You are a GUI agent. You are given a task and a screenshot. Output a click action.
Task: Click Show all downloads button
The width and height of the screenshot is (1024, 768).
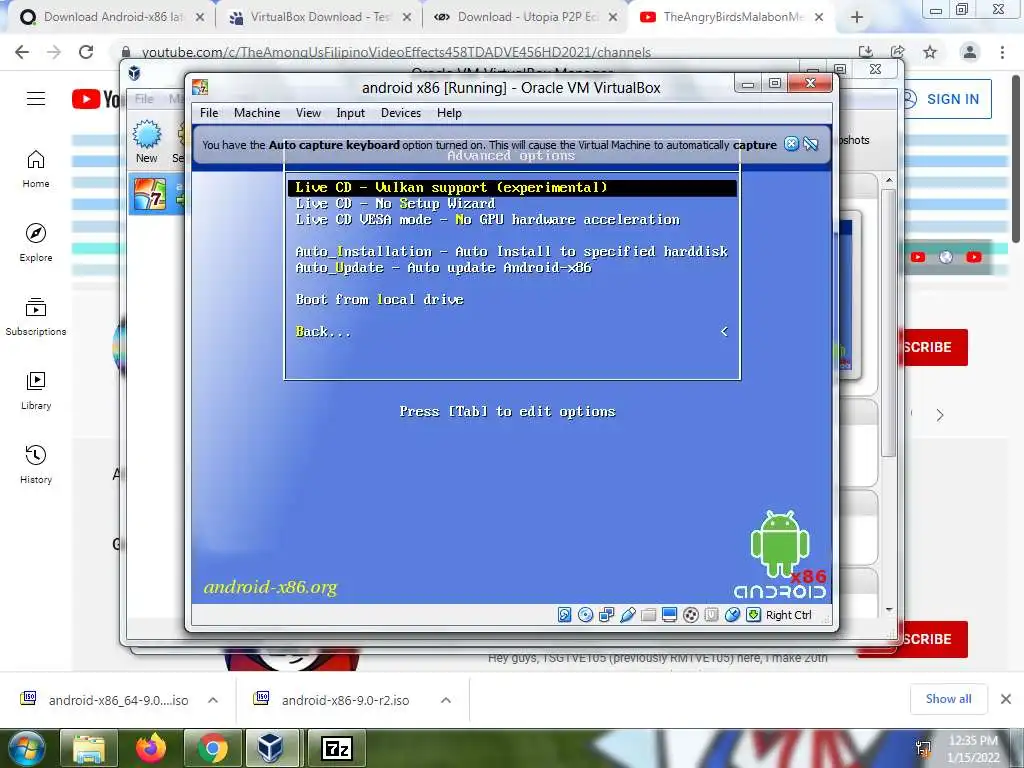tap(948, 699)
